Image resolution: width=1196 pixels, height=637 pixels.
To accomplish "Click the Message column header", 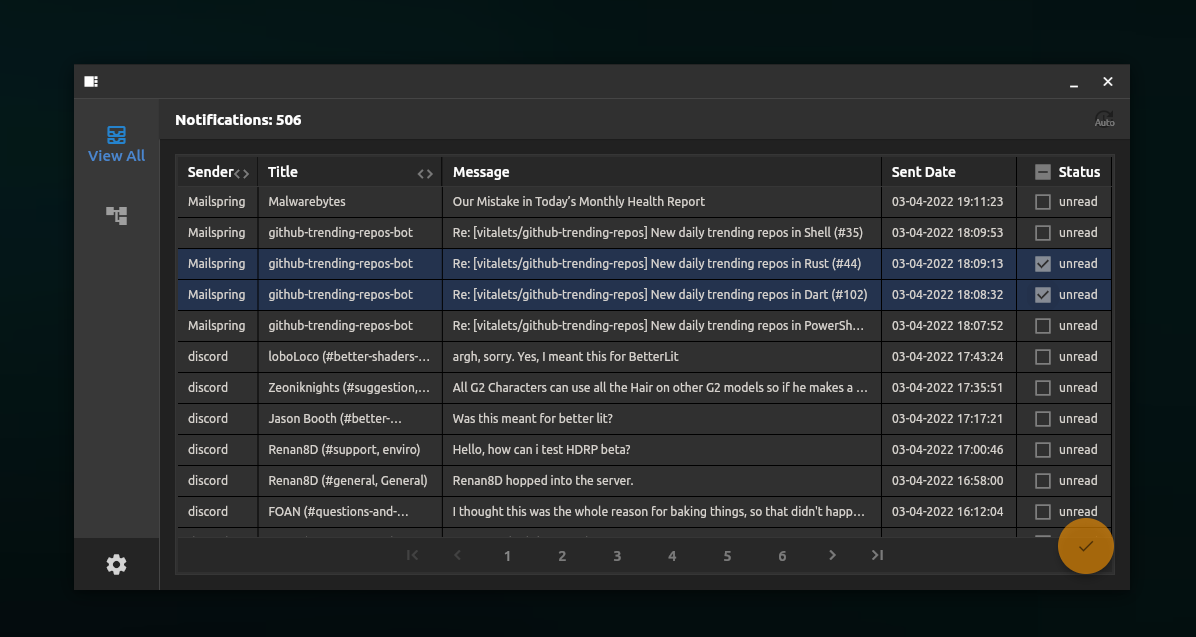I will coord(481,172).
